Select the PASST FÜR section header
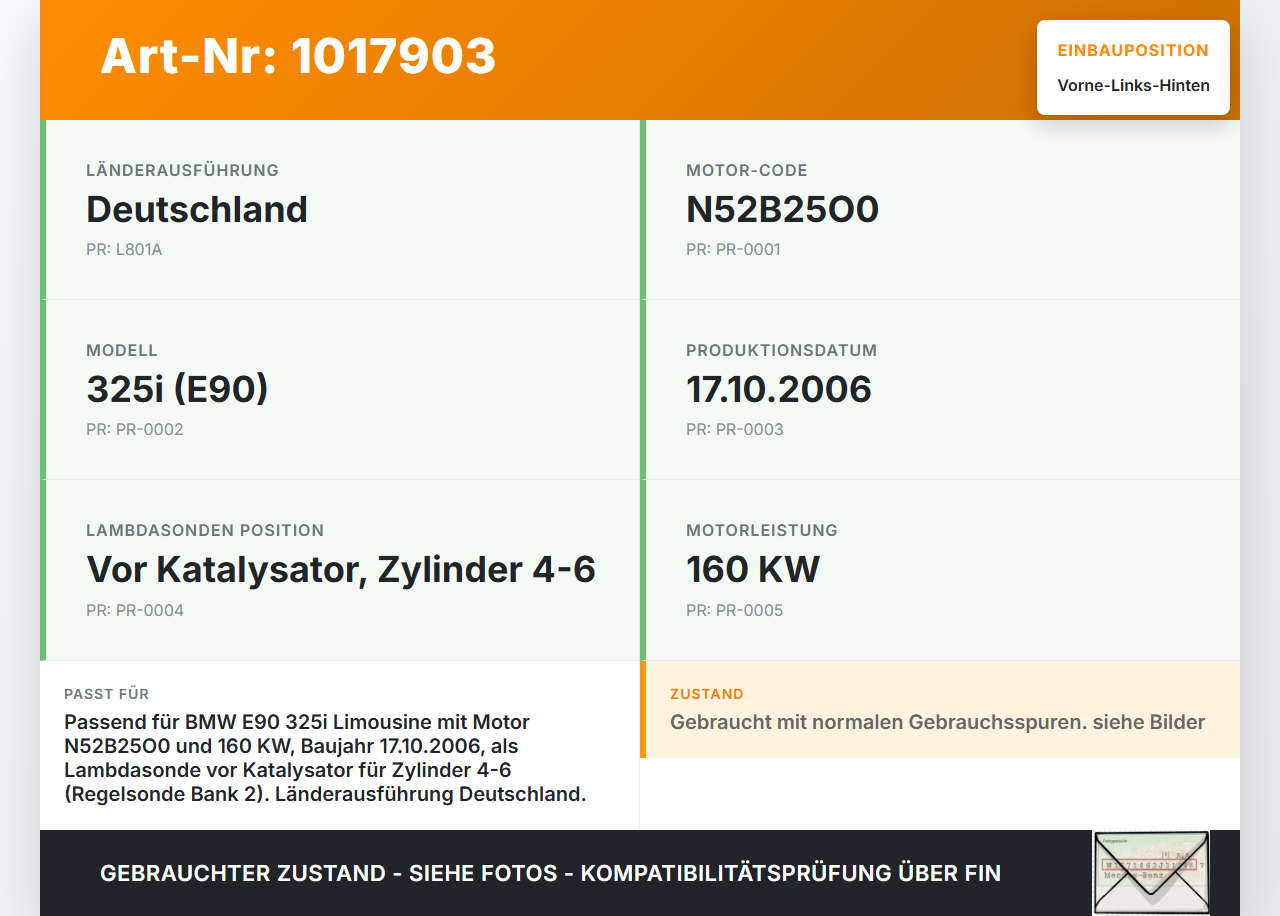Image resolution: width=1280 pixels, height=916 pixels. coord(105,693)
